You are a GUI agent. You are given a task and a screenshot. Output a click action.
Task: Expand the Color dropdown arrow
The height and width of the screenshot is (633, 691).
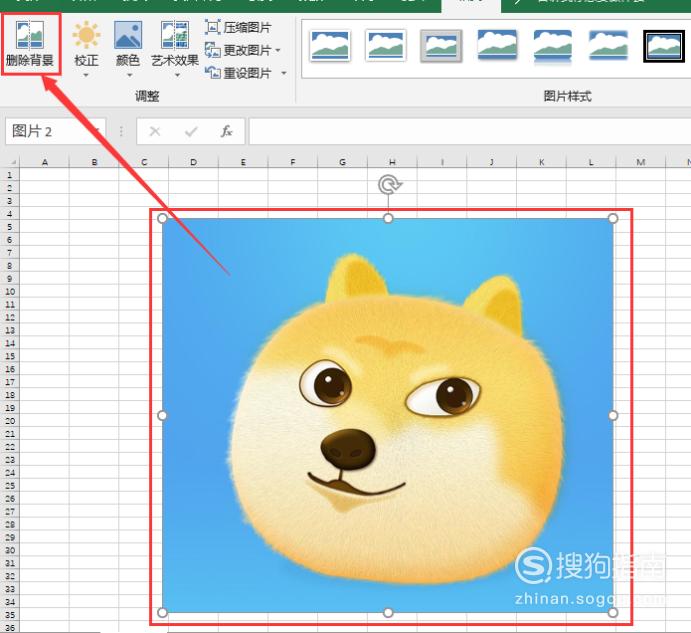[x=130, y=76]
